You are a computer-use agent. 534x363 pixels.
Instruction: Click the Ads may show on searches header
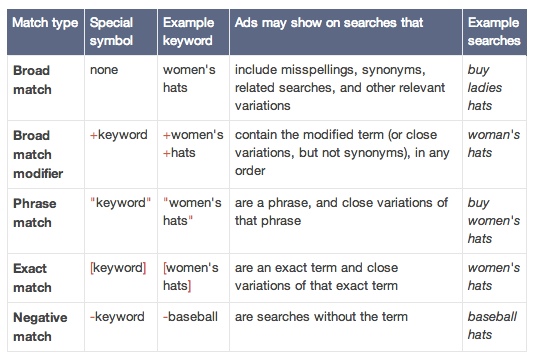[329, 23]
